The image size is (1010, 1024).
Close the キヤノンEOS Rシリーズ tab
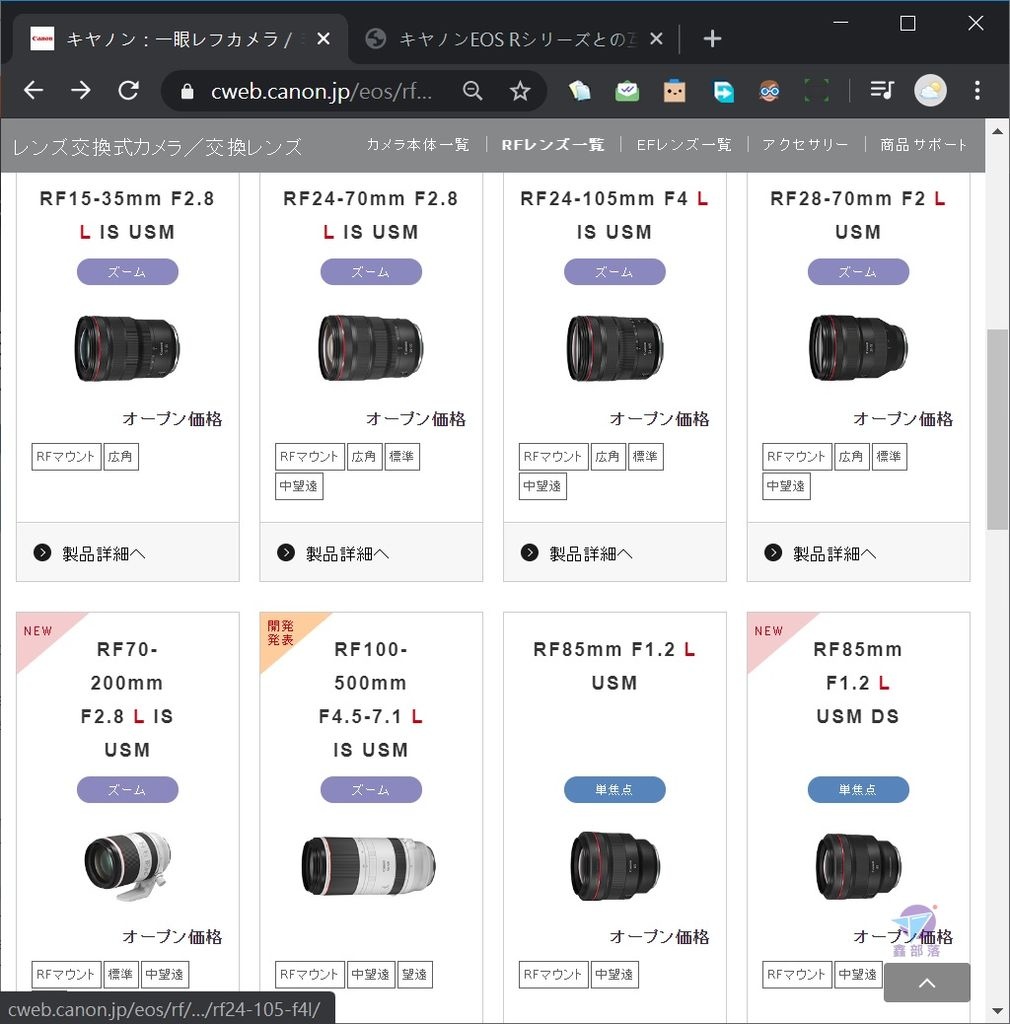656,39
